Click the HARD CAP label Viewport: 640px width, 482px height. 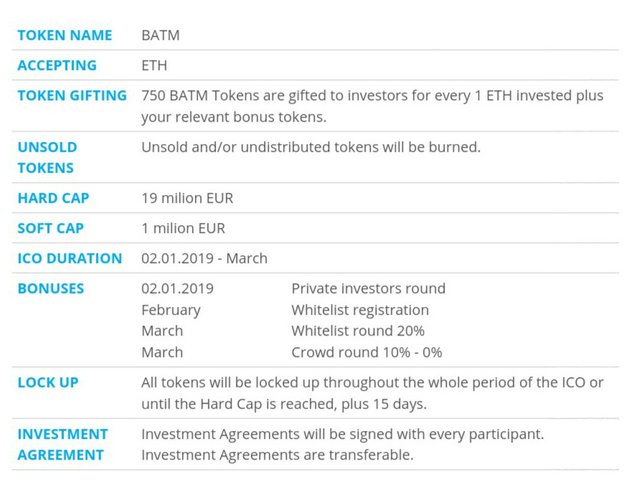point(53,198)
